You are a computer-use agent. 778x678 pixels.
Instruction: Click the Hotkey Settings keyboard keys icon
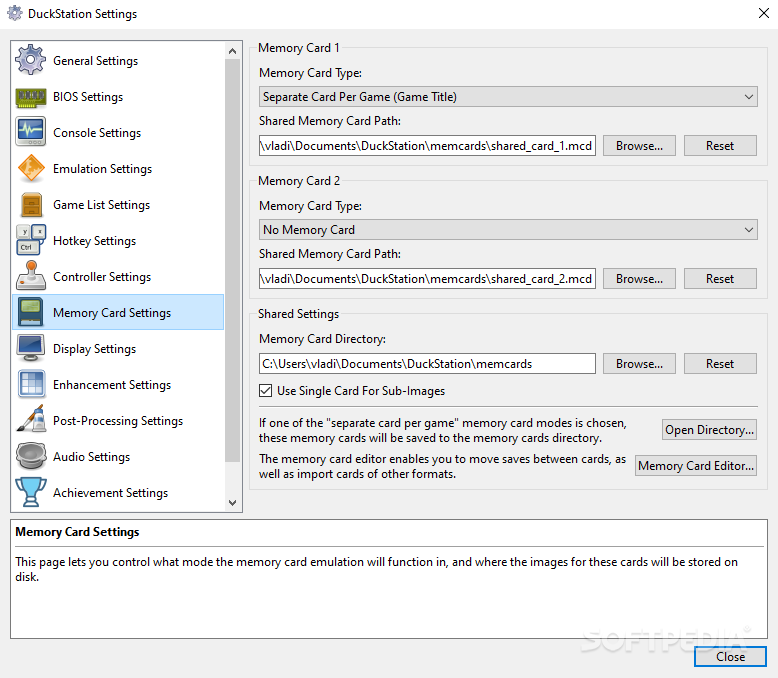click(31, 240)
